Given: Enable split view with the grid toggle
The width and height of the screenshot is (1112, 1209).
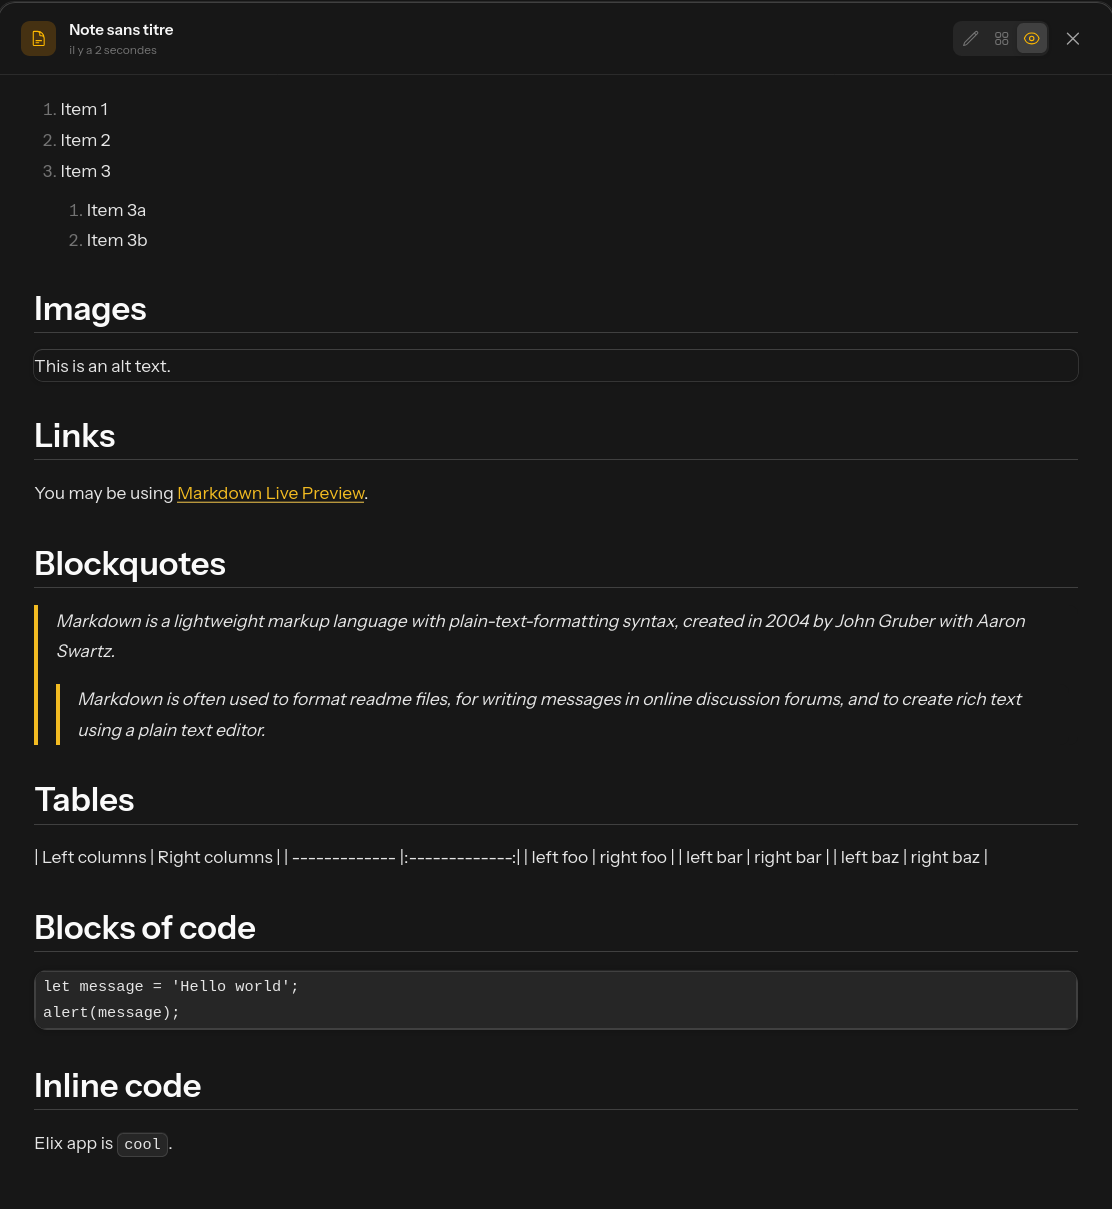Looking at the screenshot, I should click(1001, 38).
